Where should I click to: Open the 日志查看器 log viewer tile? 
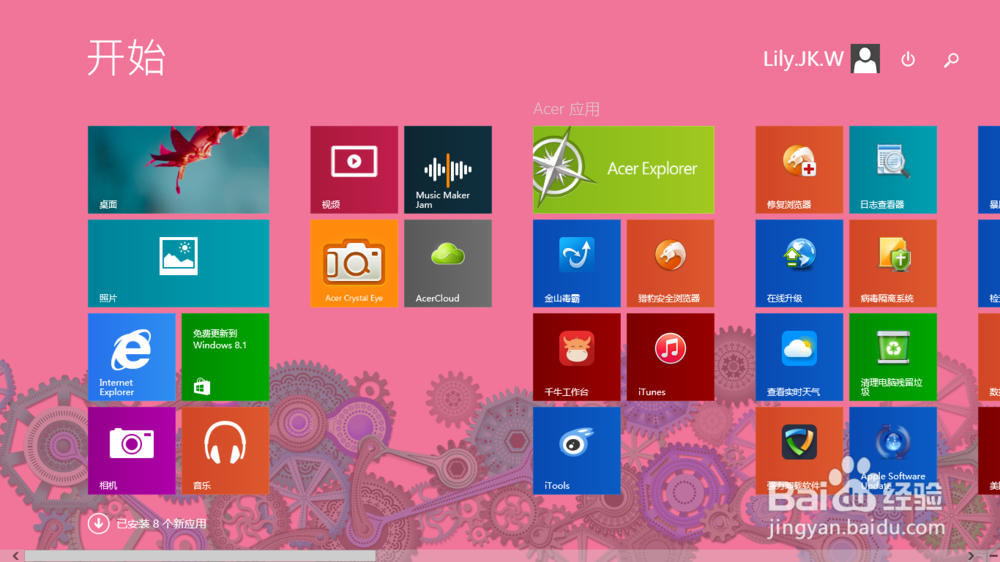click(893, 170)
